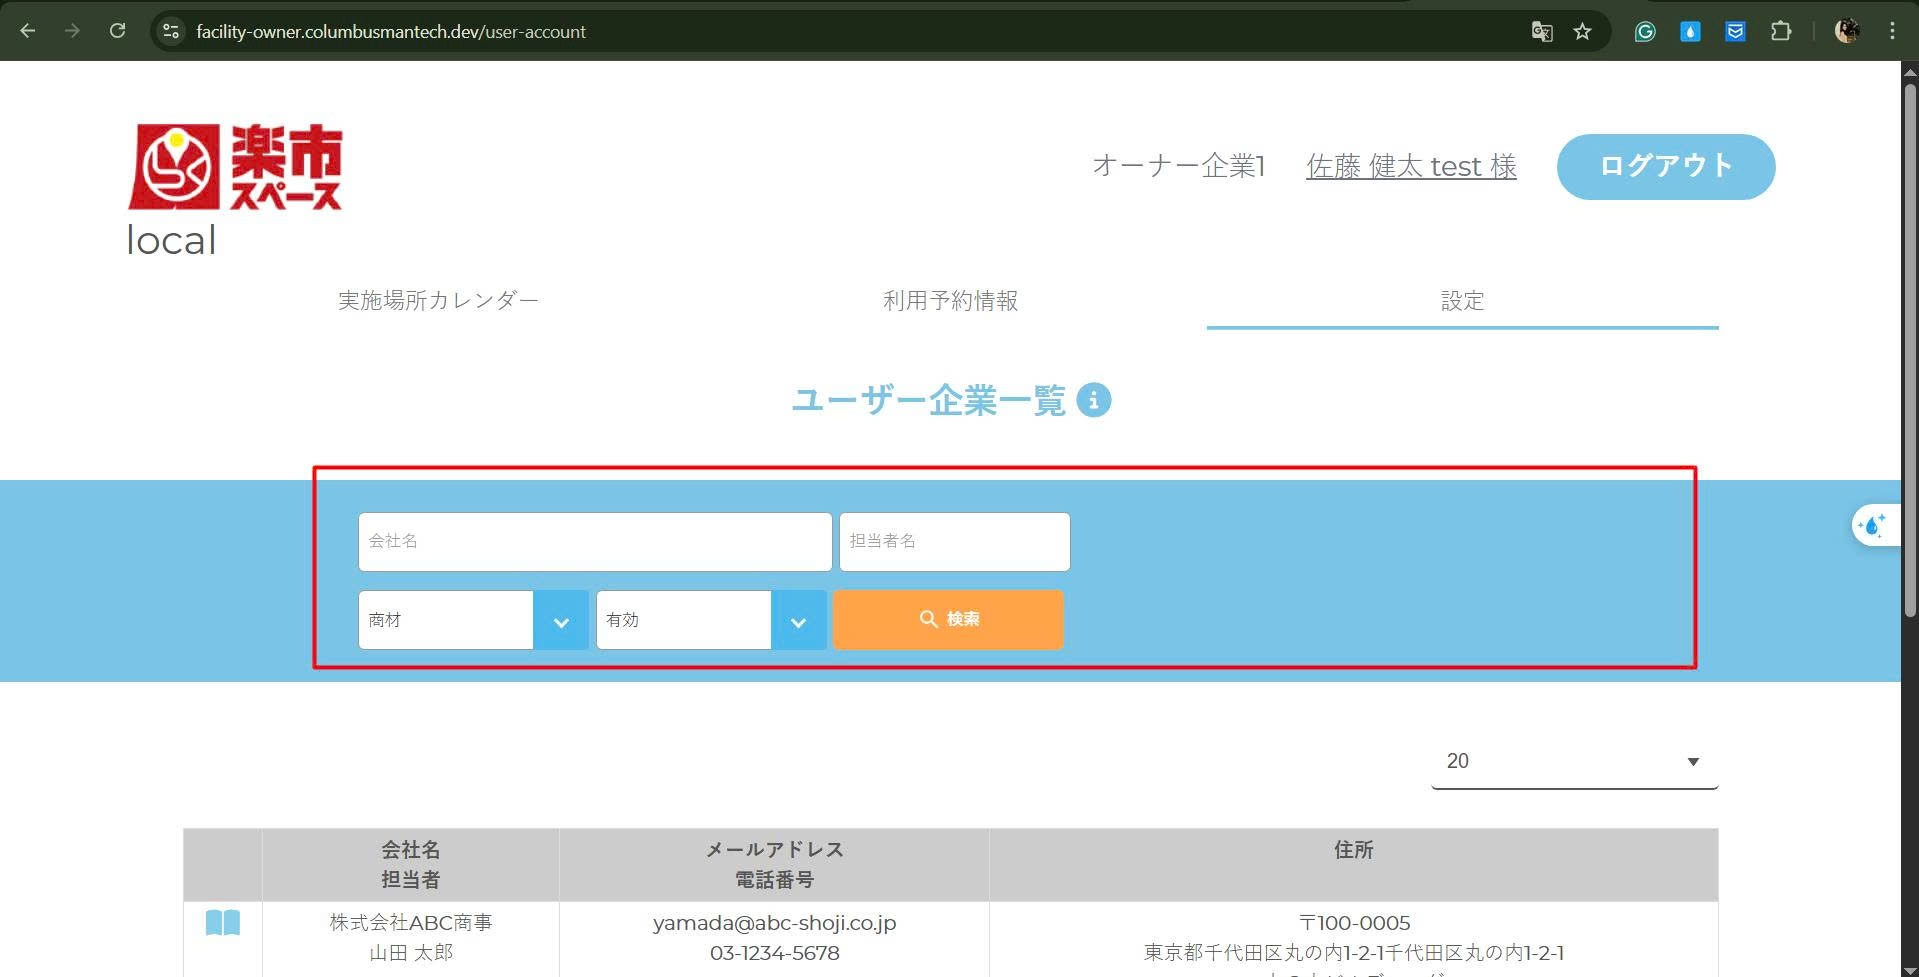1919x977 pixels.
Task: Bookmark this page with the star icon
Action: pos(1582,31)
